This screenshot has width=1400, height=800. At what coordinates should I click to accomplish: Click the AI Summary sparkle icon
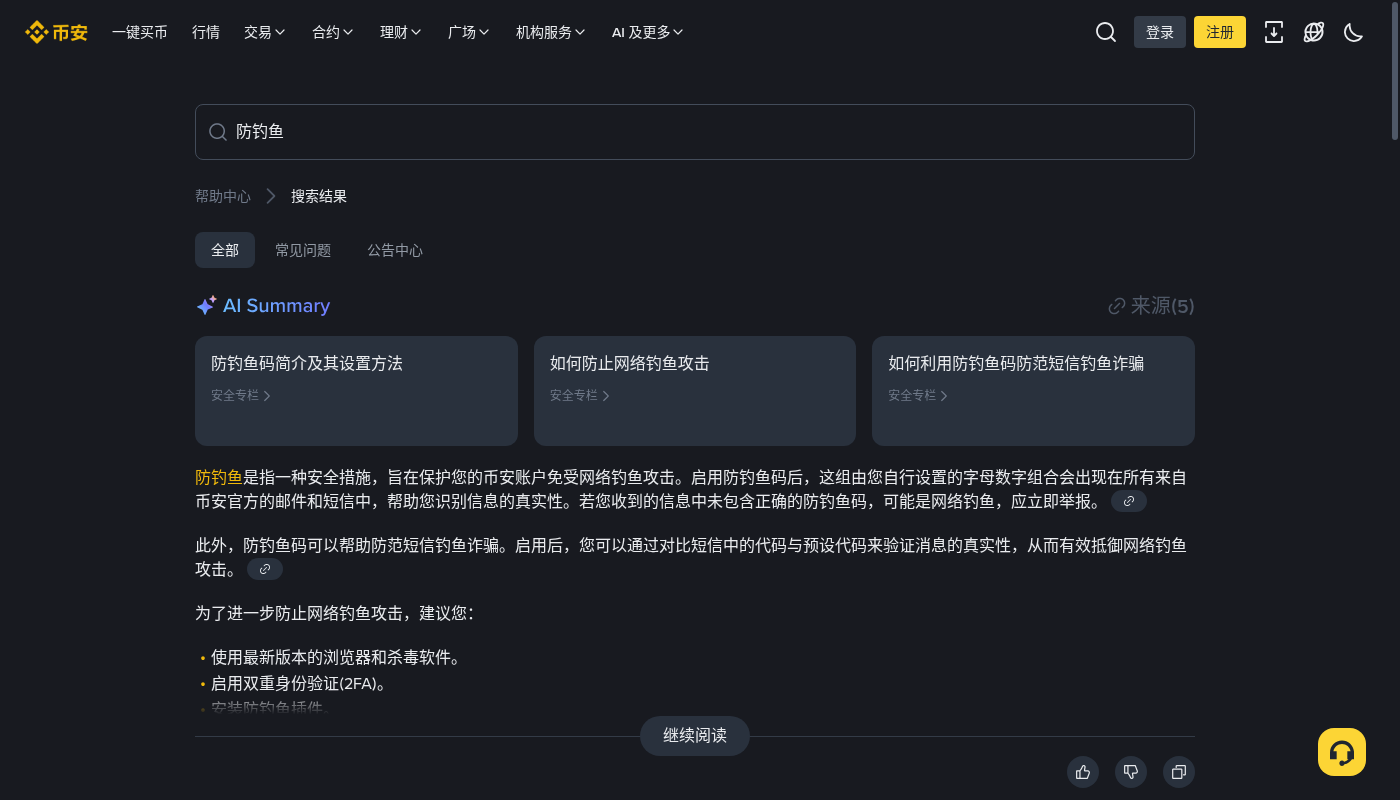(206, 306)
